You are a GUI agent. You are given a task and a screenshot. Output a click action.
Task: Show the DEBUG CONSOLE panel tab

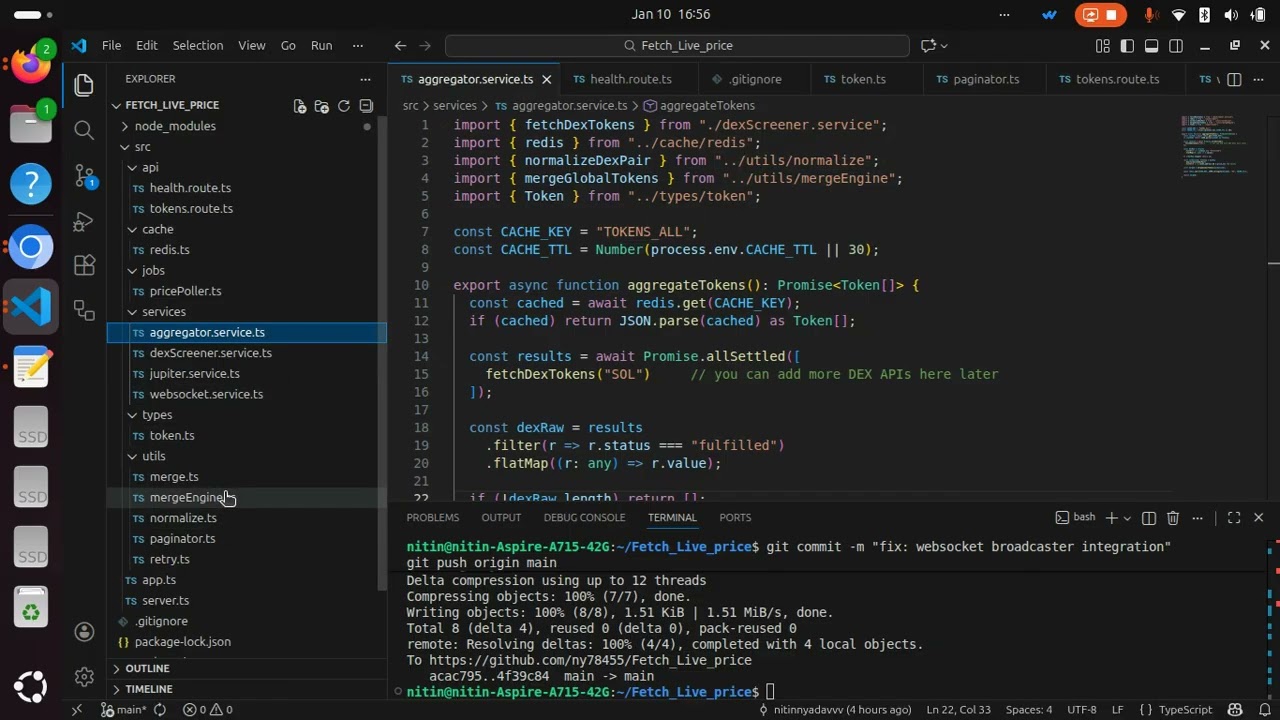point(584,517)
